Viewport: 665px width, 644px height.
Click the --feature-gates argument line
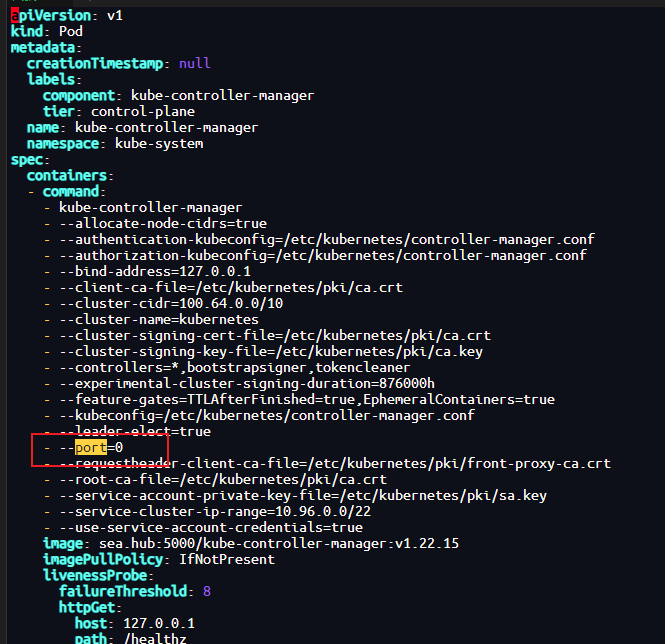[307, 399]
